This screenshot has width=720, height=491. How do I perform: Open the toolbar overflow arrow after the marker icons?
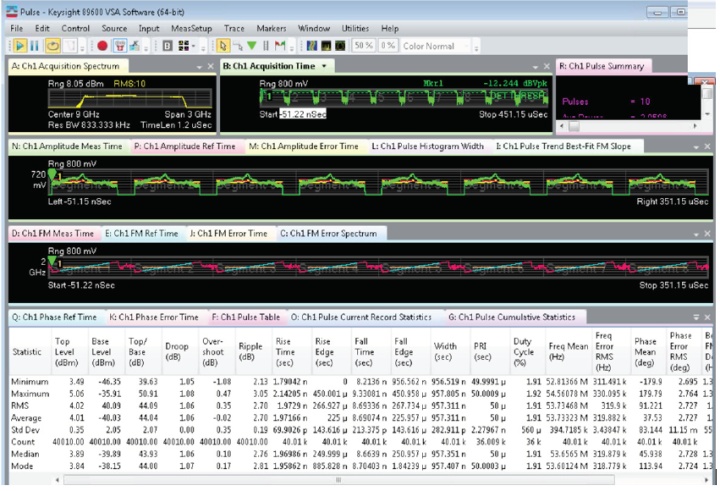click(292, 47)
